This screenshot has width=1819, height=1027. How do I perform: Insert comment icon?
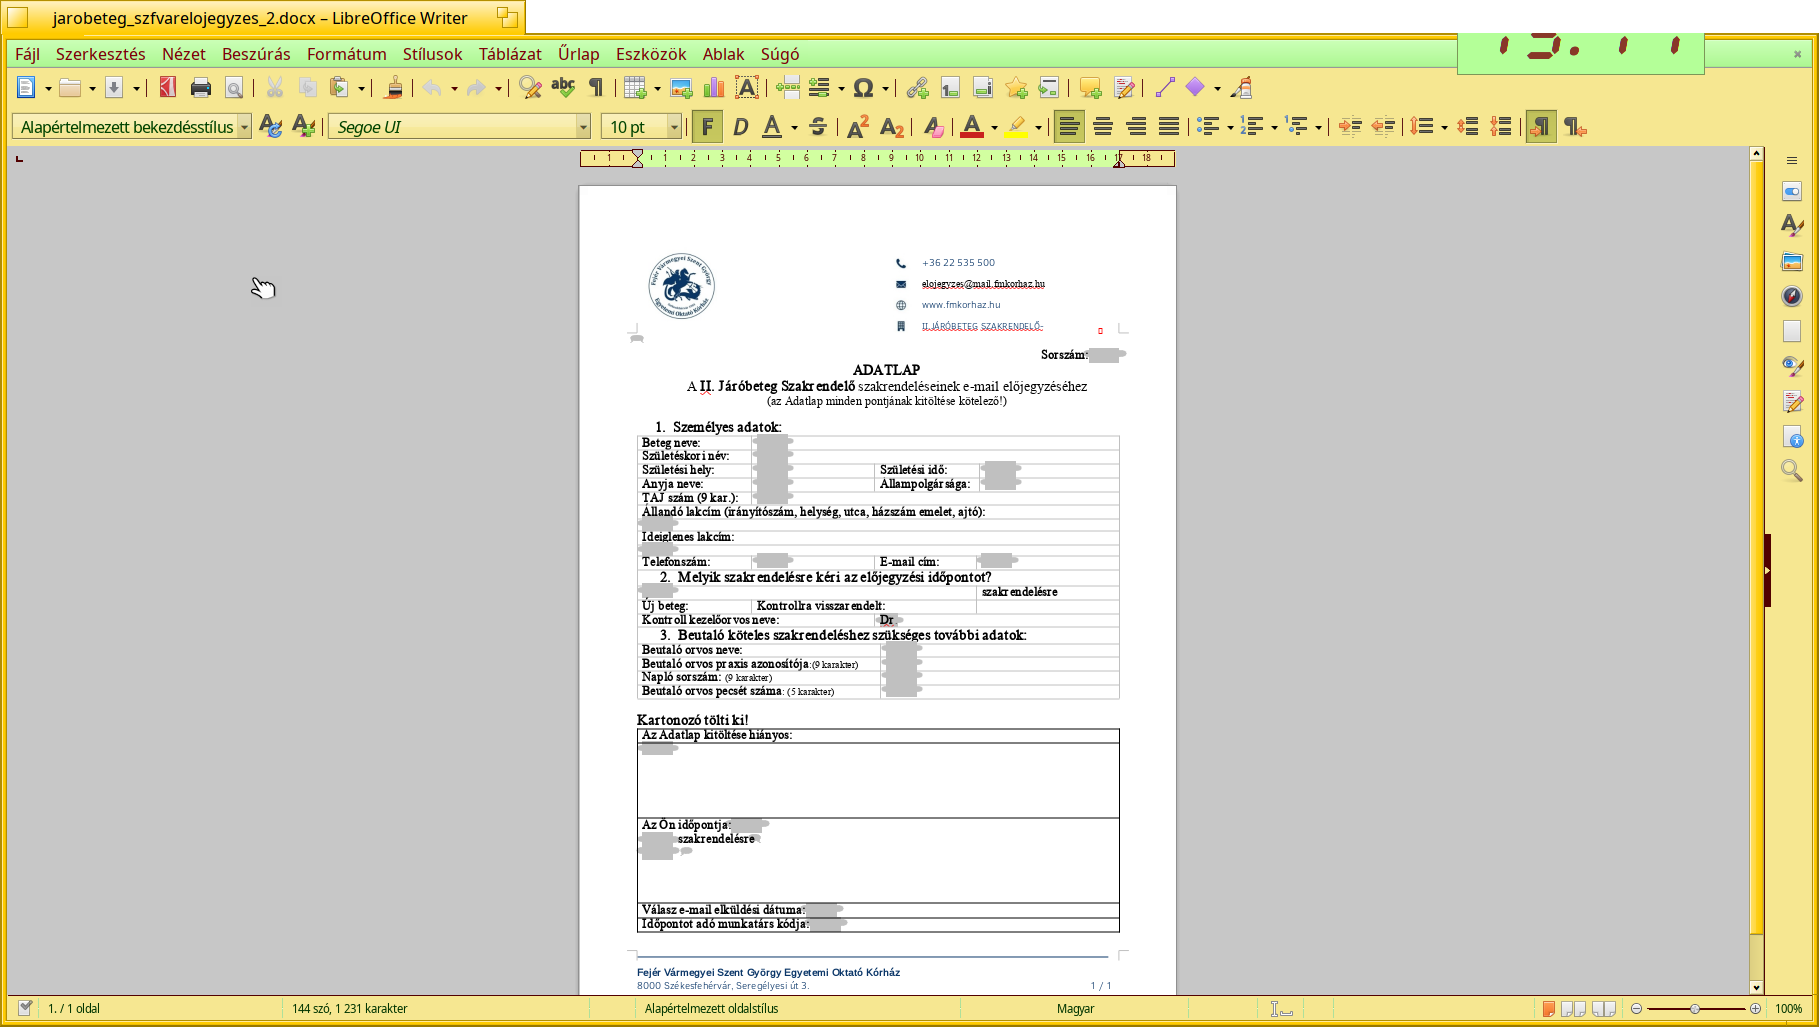click(1090, 88)
